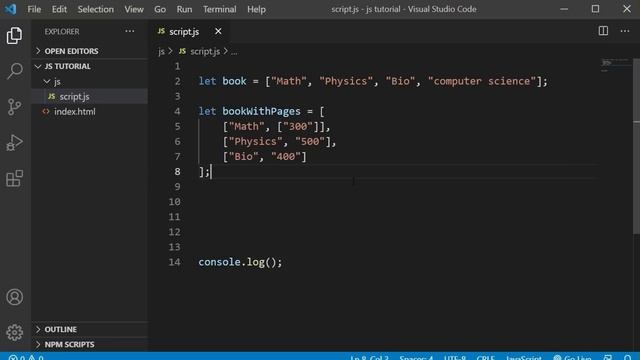
Task: Open the Source Control view
Action: (x=14, y=107)
